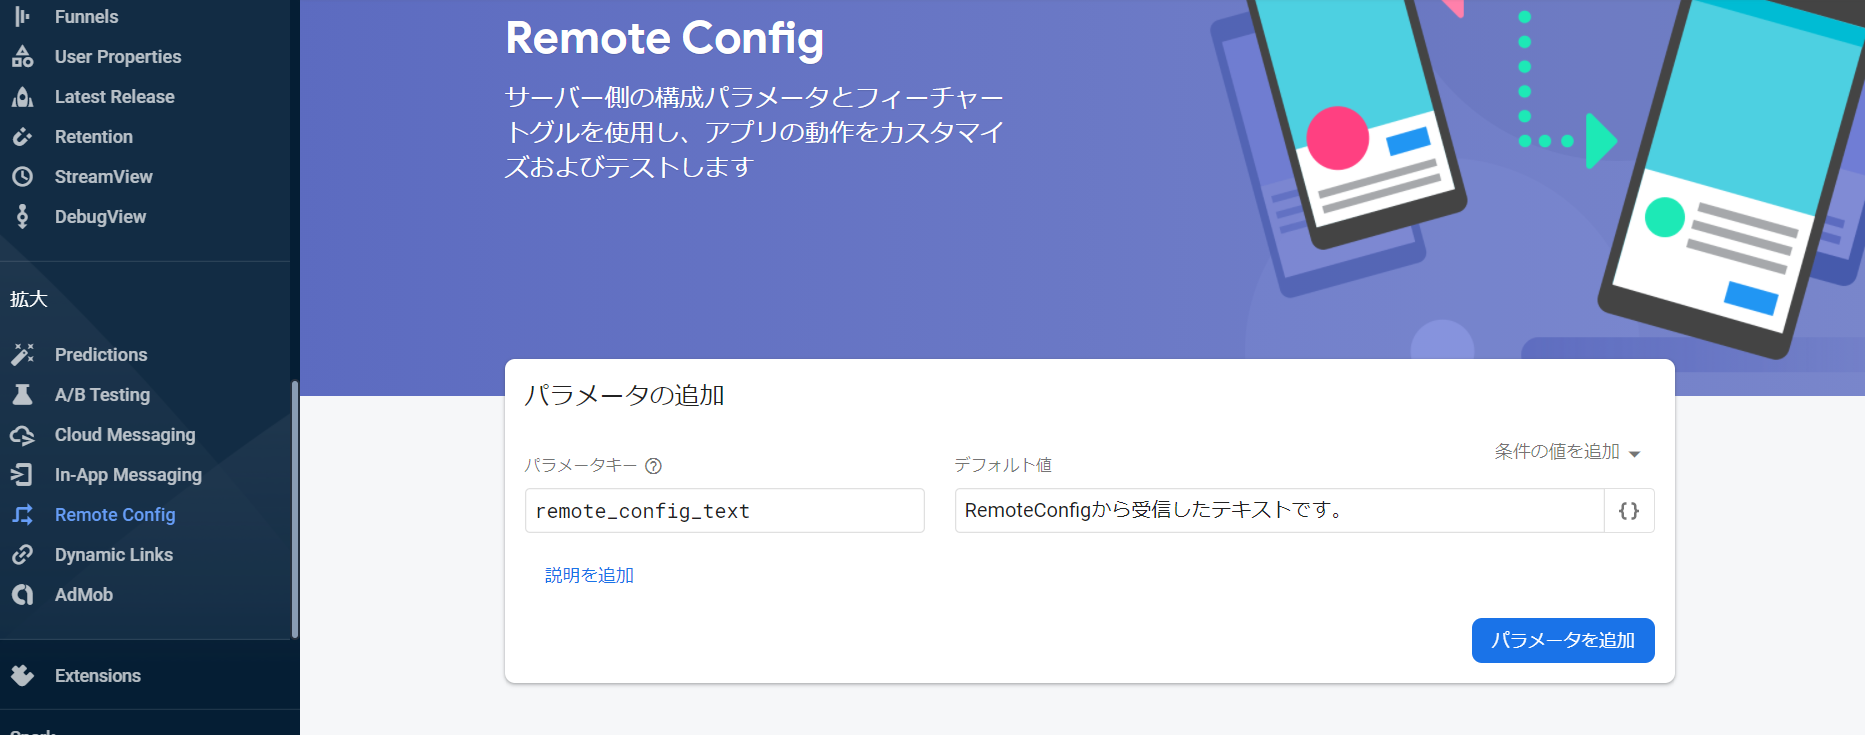Click the パラメータを追加 button

[x=1563, y=640]
